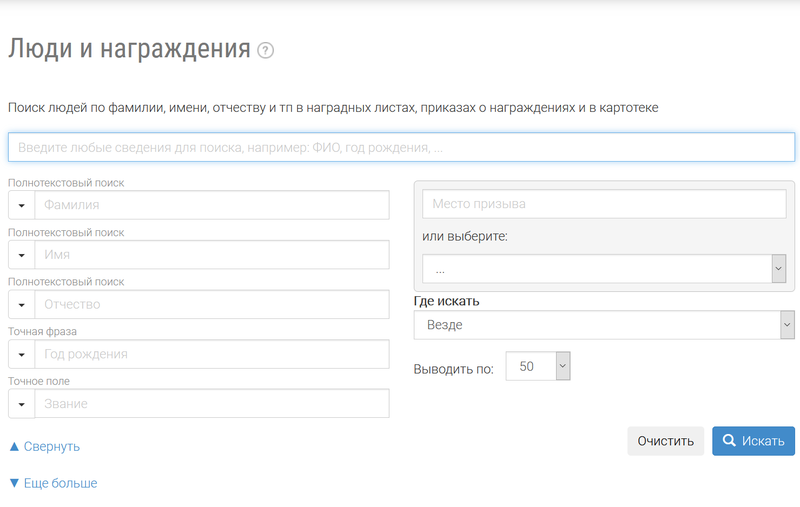Viewport: 800px width, 507px height.
Task: Click into the Звание input field
Action: [212, 403]
